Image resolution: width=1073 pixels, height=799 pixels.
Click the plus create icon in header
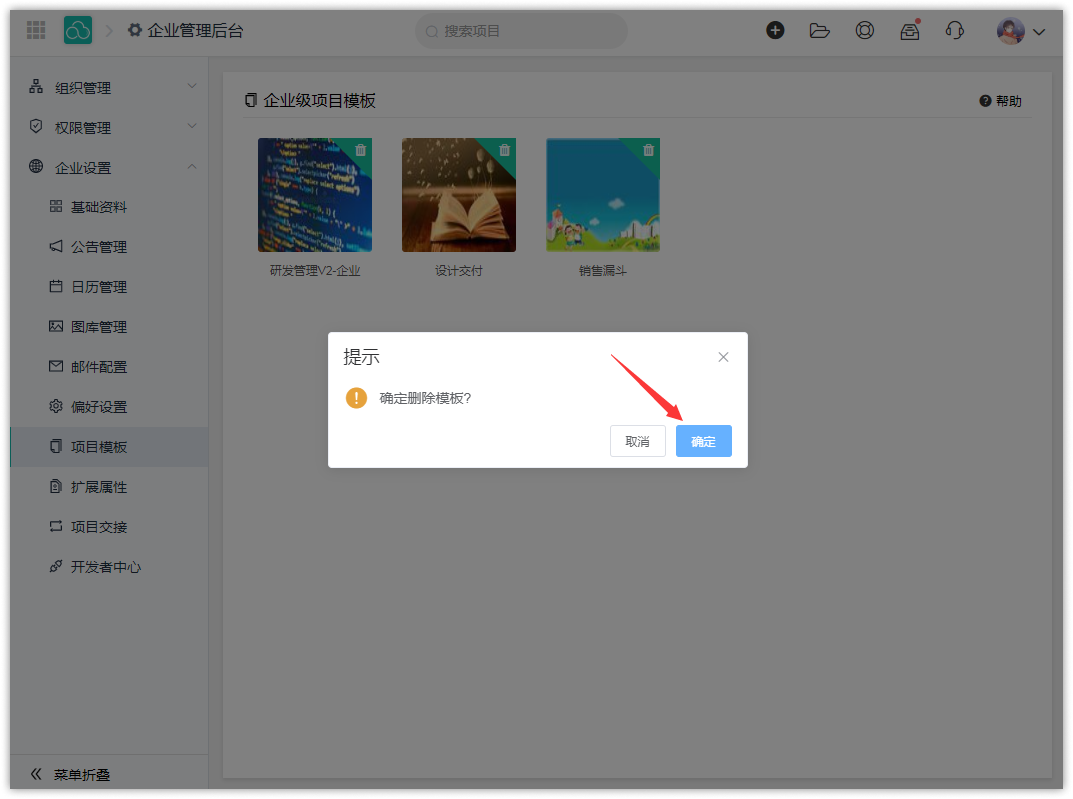[x=775, y=31]
